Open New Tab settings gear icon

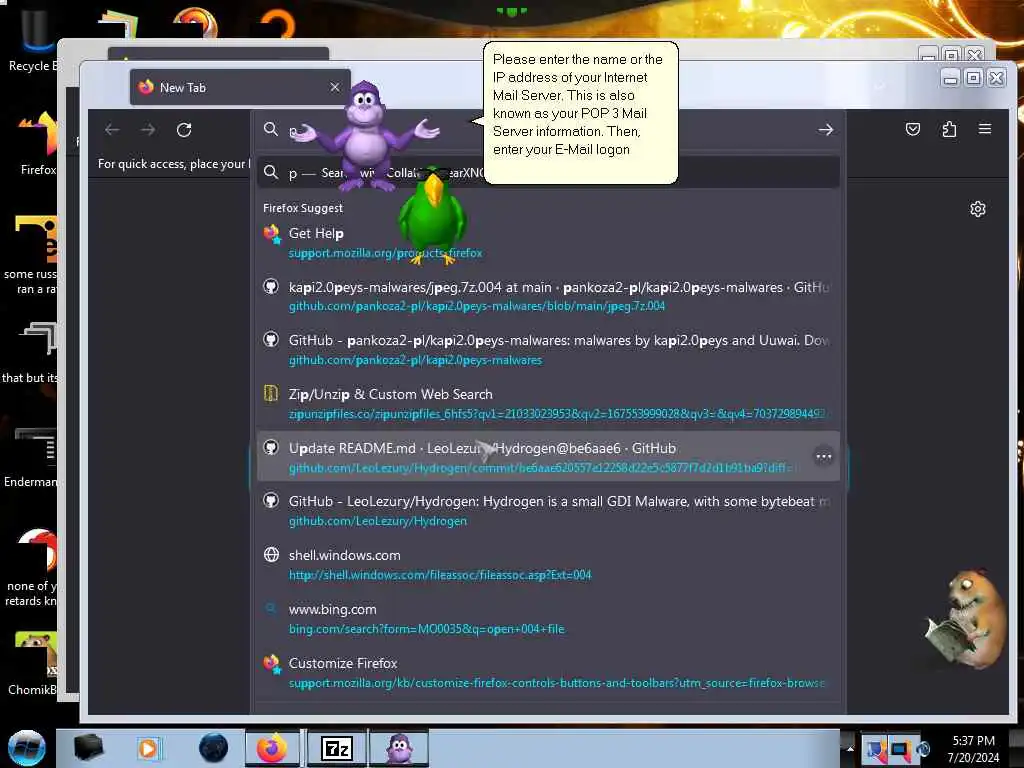click(978, 209)
